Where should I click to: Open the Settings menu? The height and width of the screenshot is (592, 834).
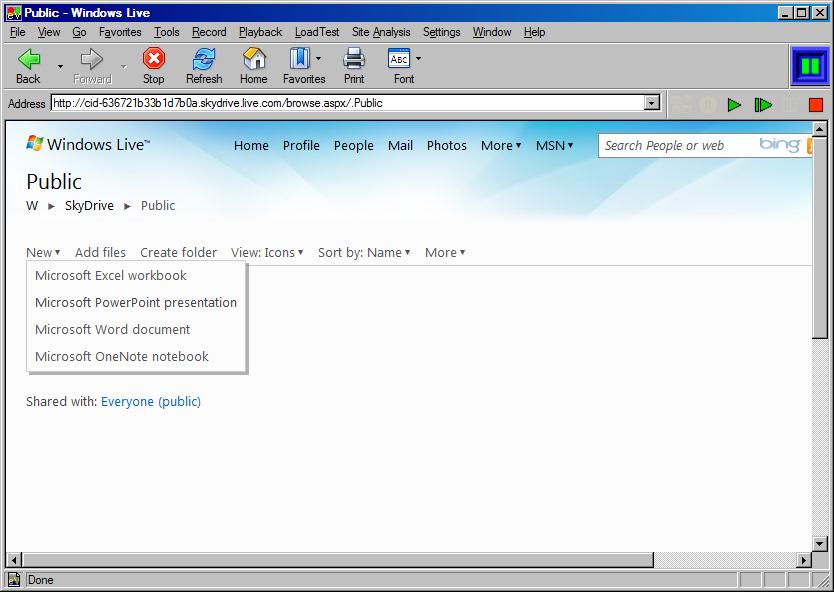[441, 32]
